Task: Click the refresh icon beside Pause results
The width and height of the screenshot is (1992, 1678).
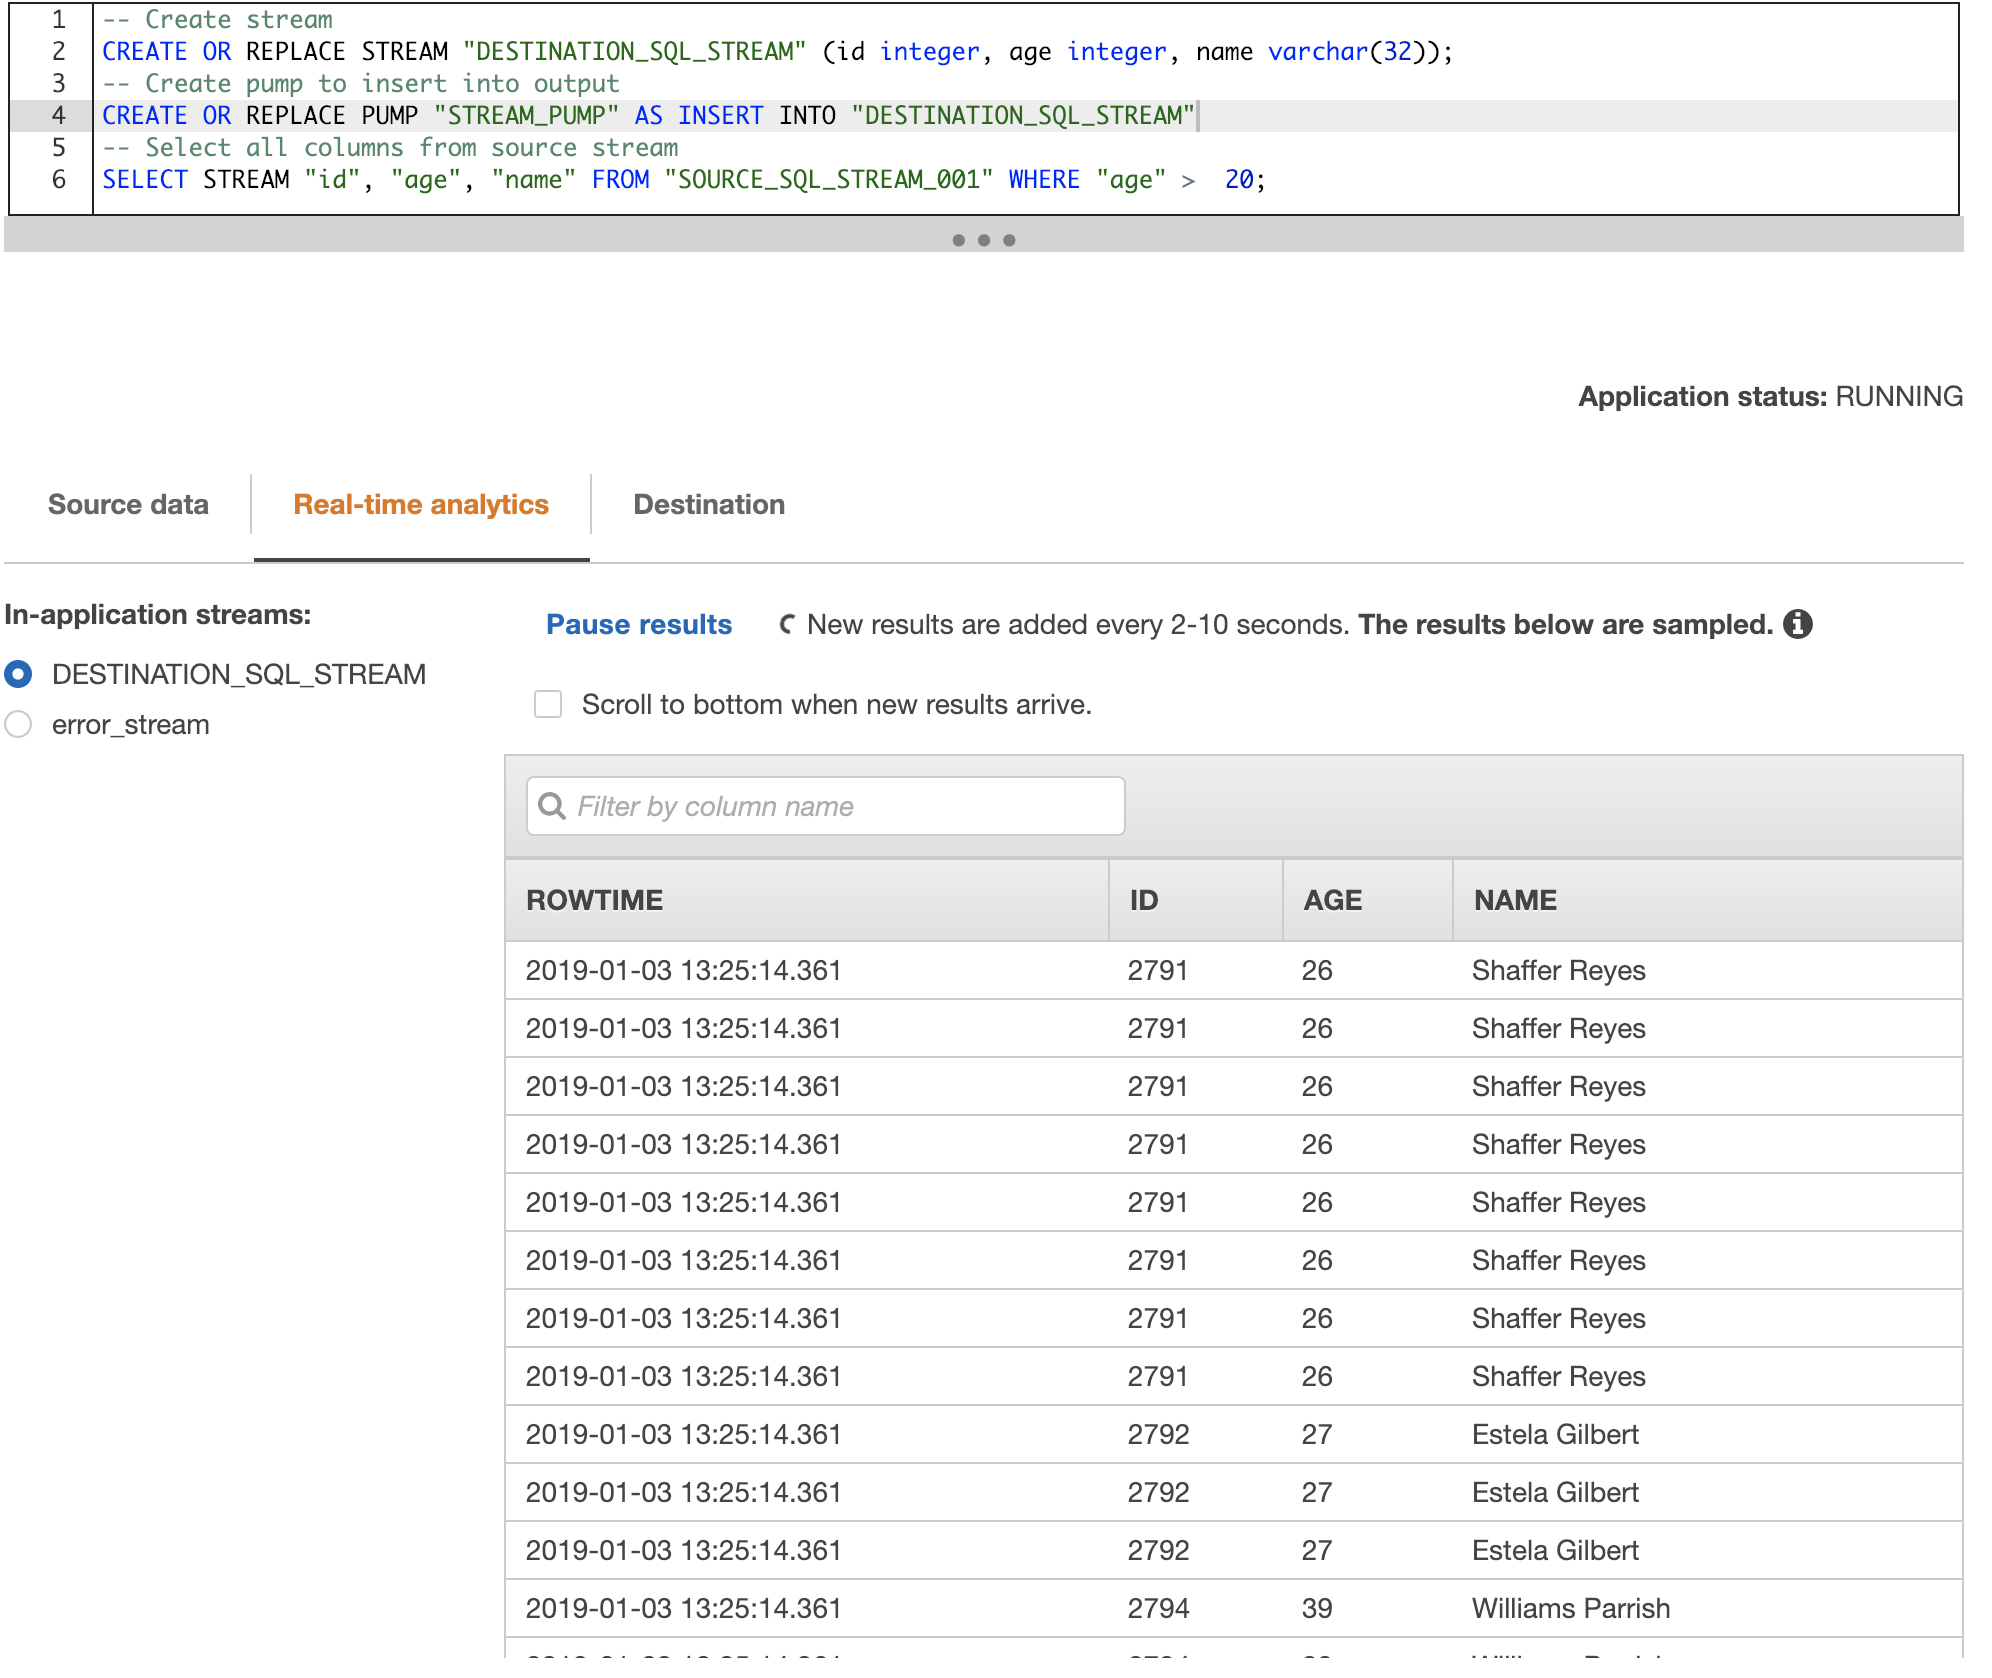Action: point(786,624)
